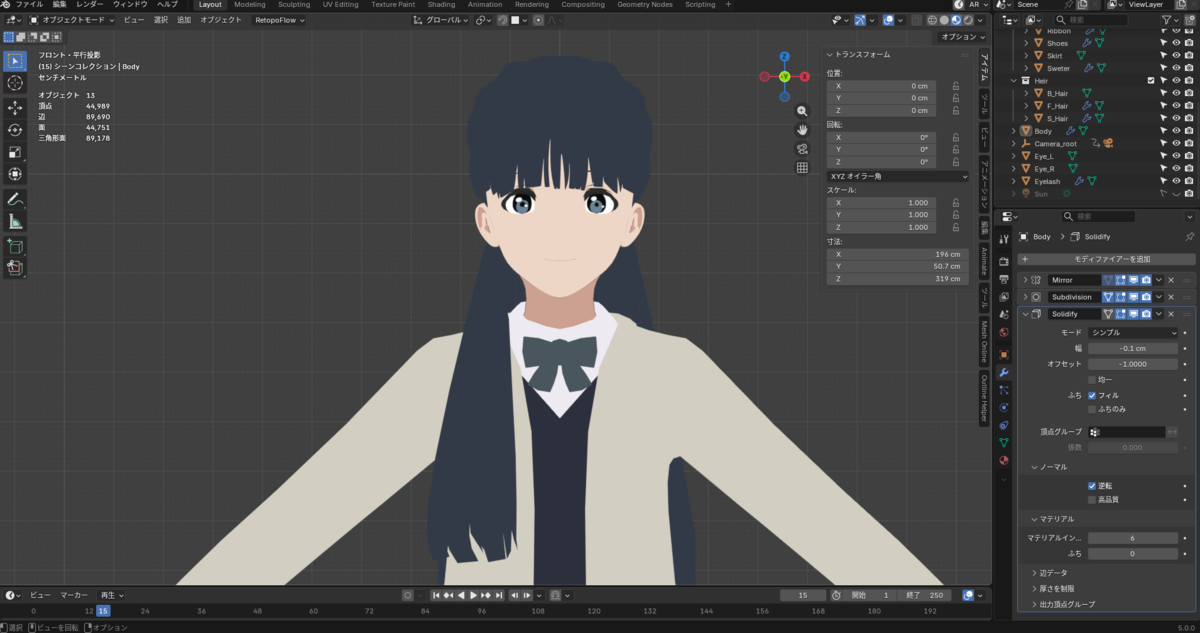This screenshot has height=633, width=1200.
Task: Open the モード シンプル dropdown
Action: point(1134,332)
